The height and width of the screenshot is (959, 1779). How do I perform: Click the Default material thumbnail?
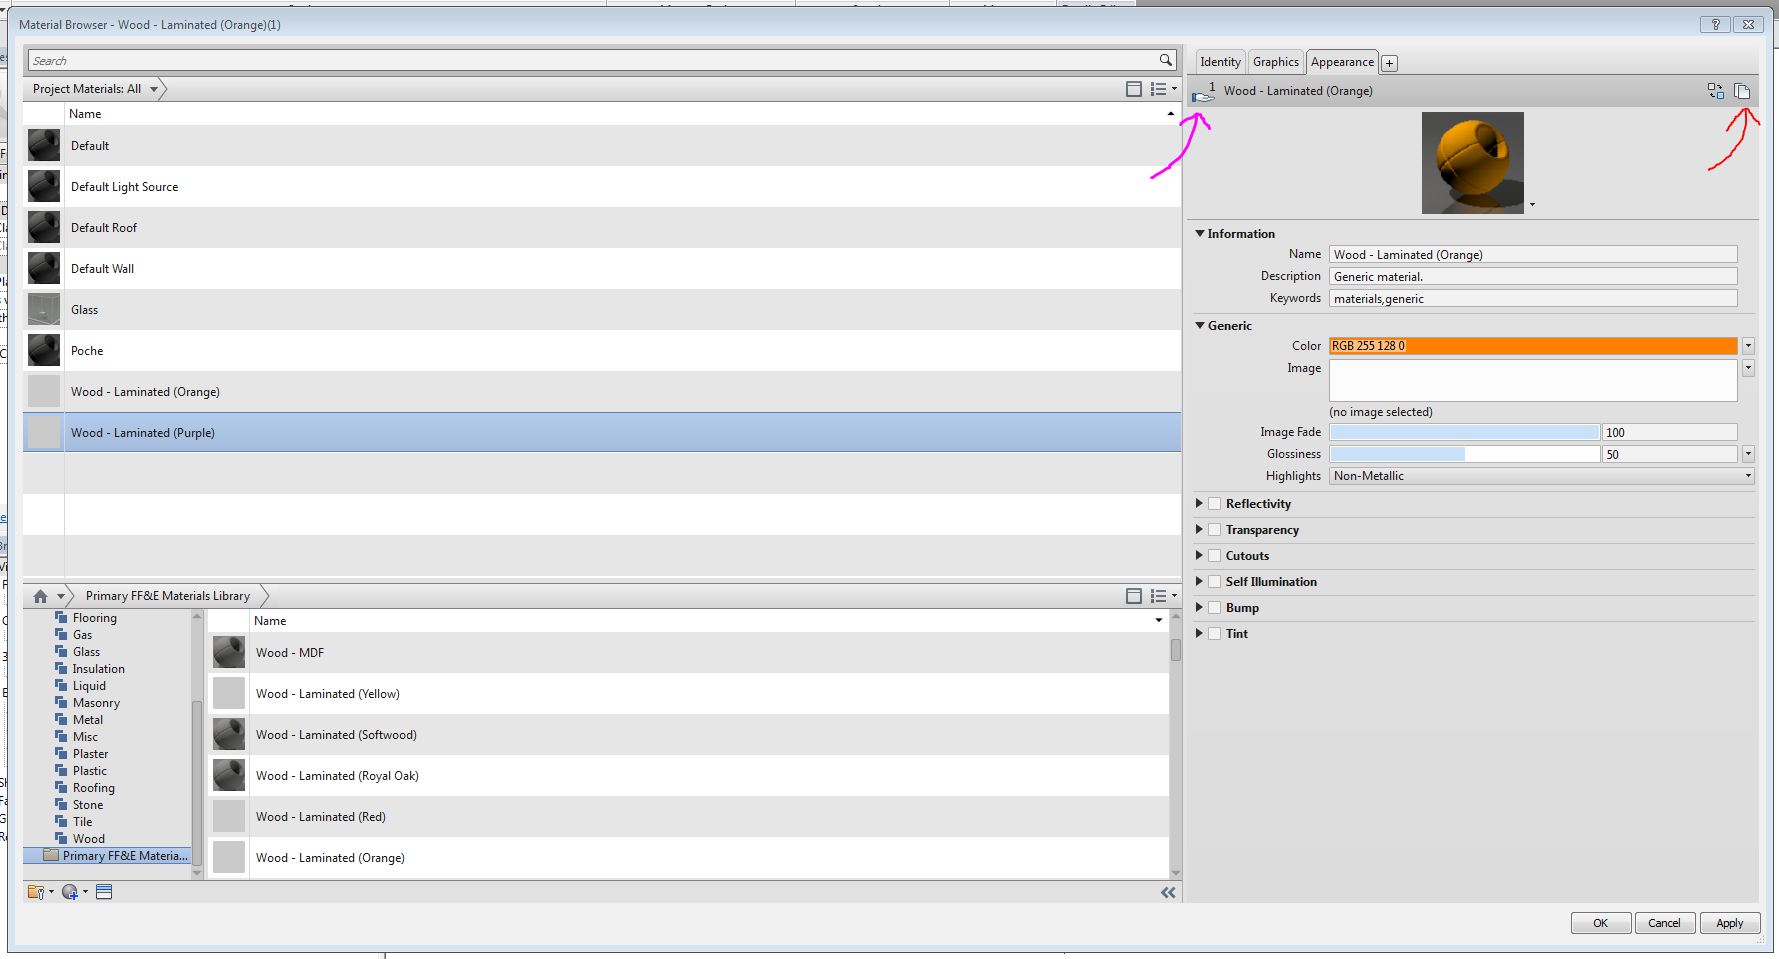[x=44, y=146]
